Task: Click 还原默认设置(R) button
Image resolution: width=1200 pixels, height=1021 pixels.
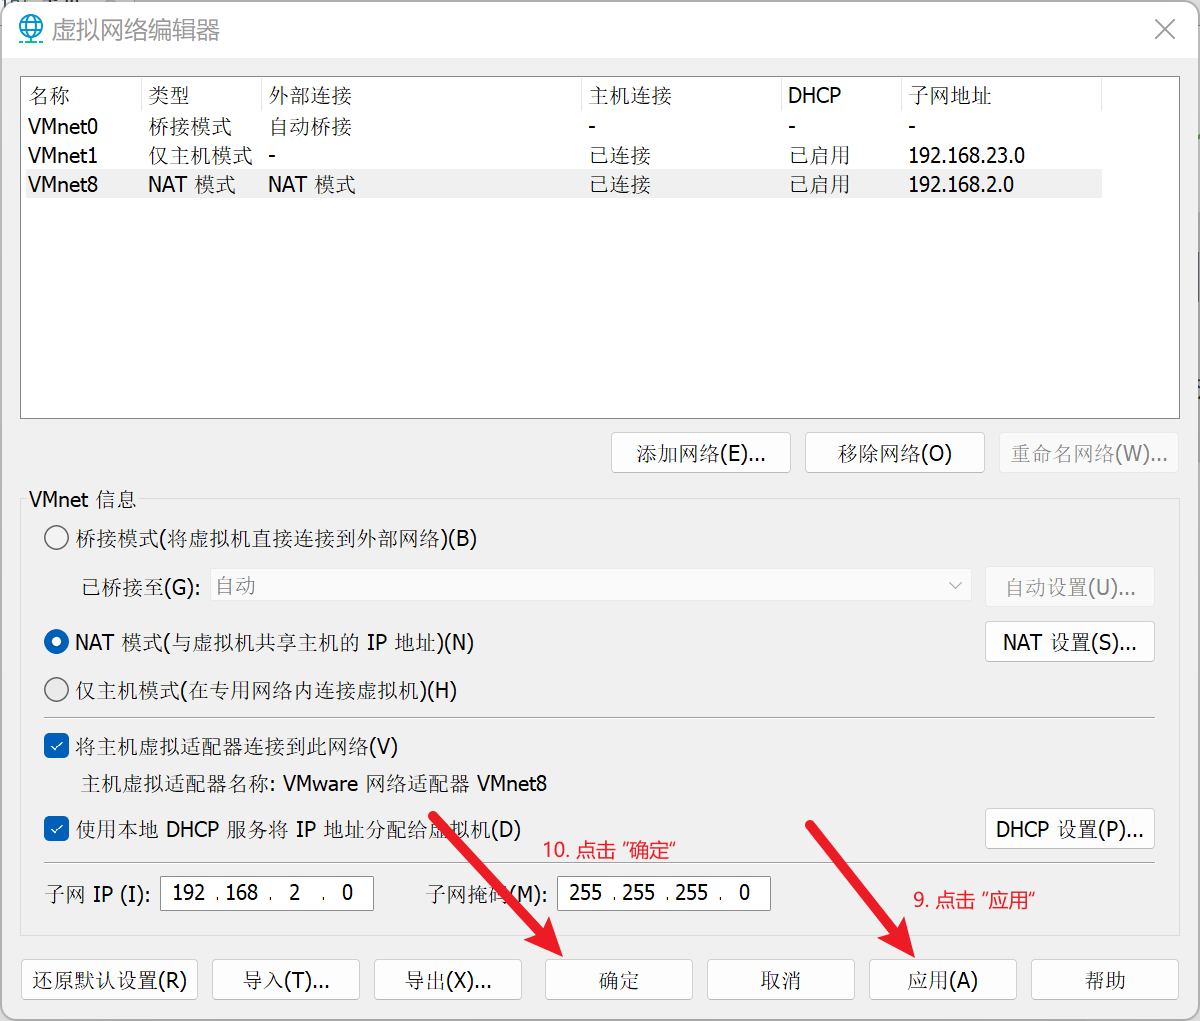Action: click(110, 980)
